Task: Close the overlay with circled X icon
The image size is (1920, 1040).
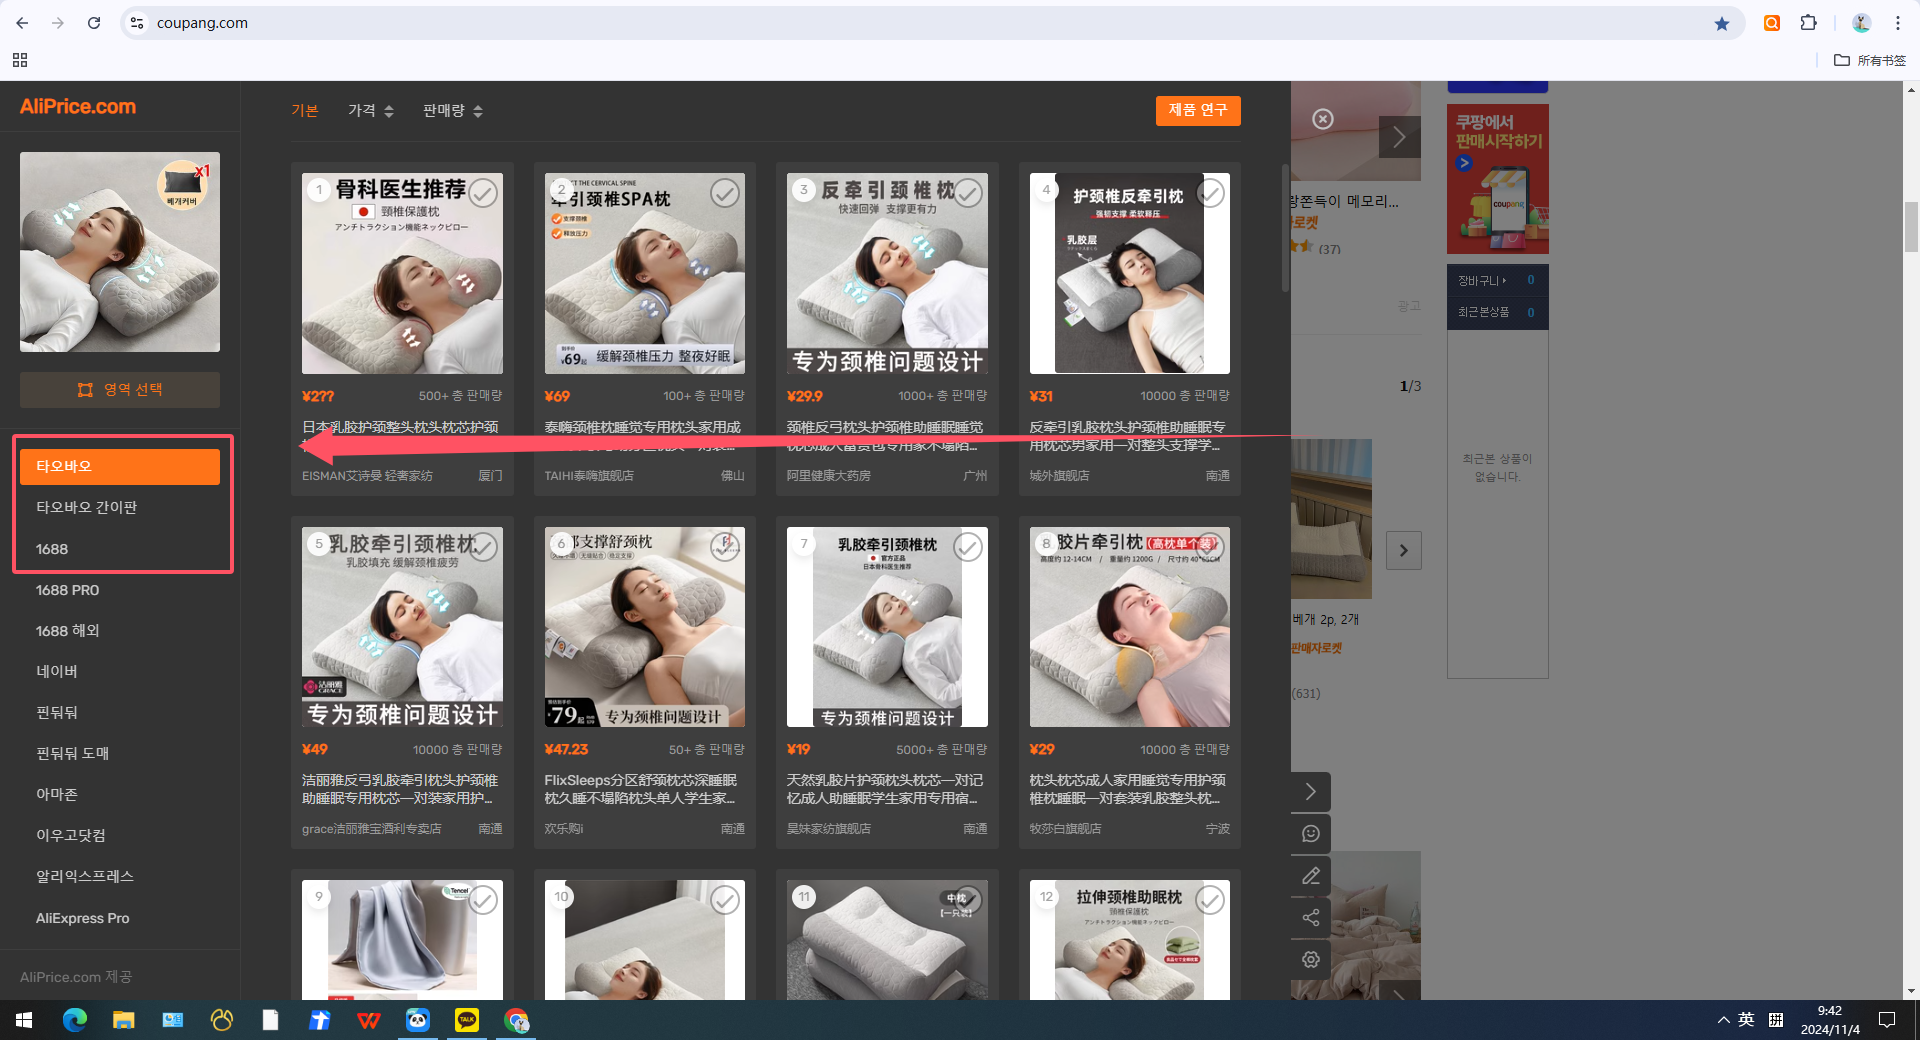Action: pos(1322,119)
